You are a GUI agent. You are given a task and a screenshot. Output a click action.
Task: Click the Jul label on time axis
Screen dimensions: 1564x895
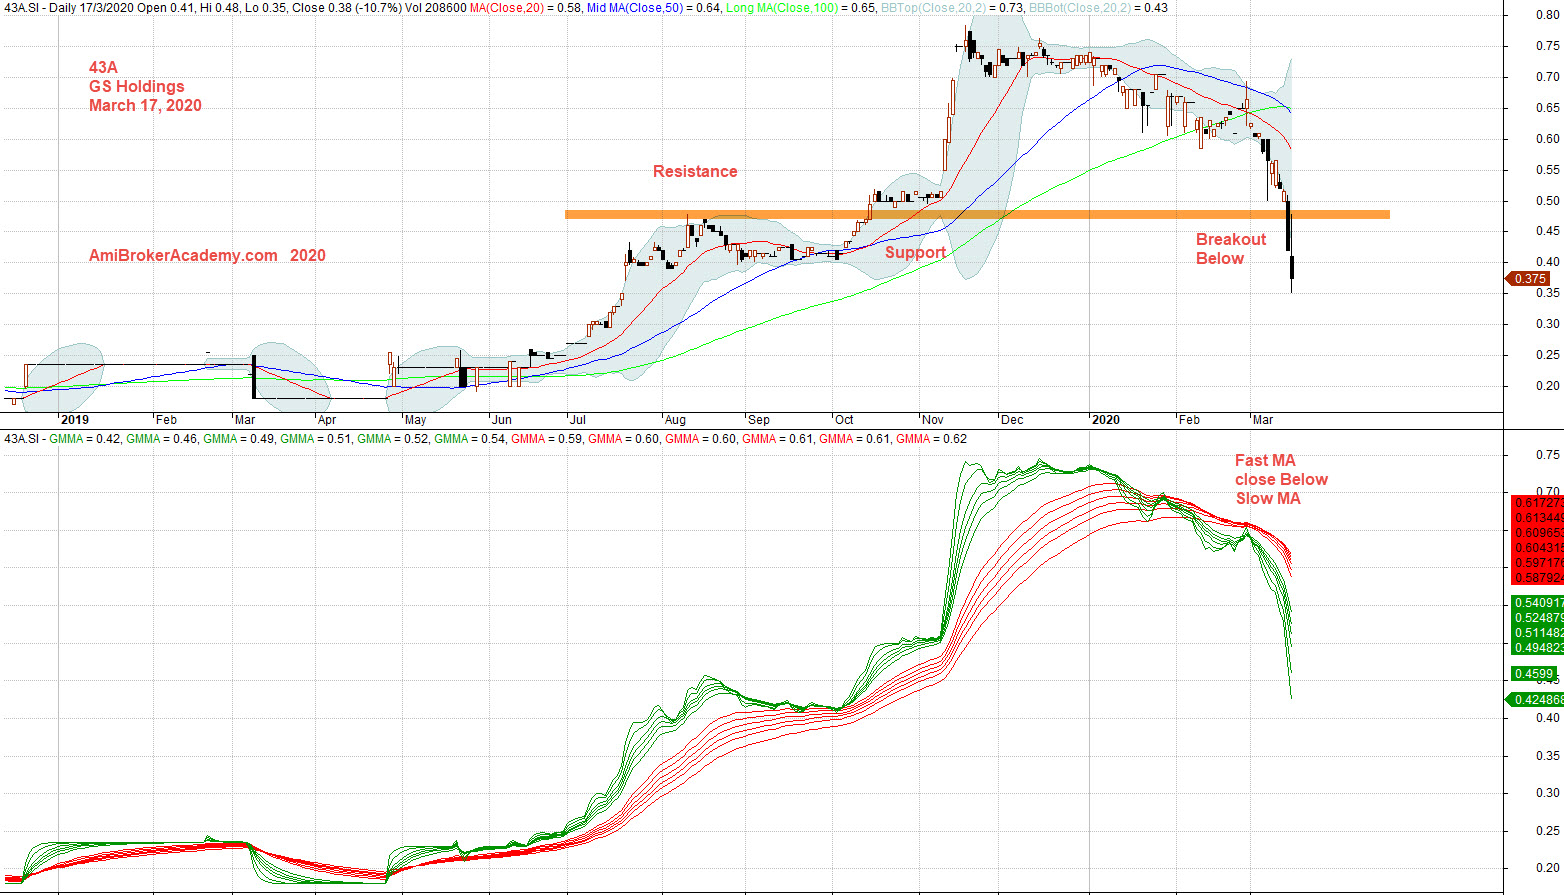578,420
